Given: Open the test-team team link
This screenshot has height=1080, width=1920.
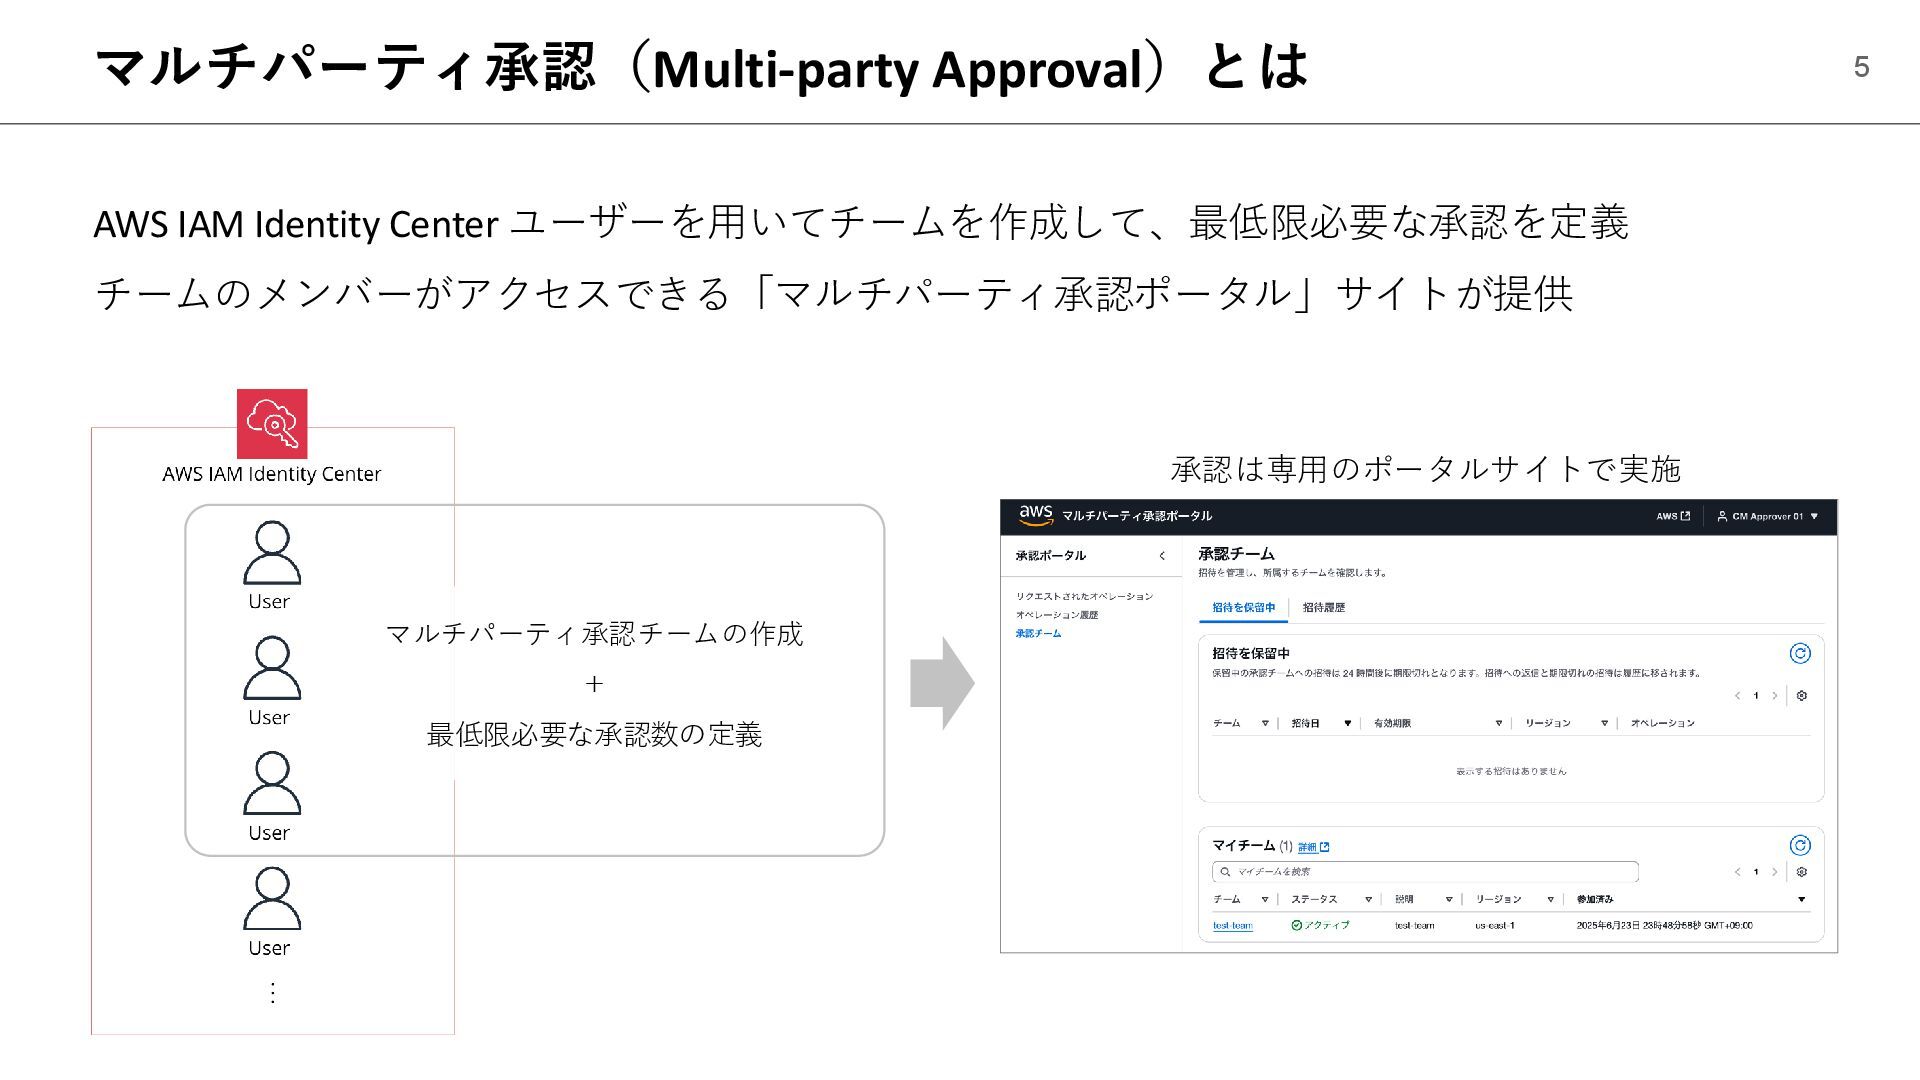Looking at the screenshot, I should click(1232, 926).
